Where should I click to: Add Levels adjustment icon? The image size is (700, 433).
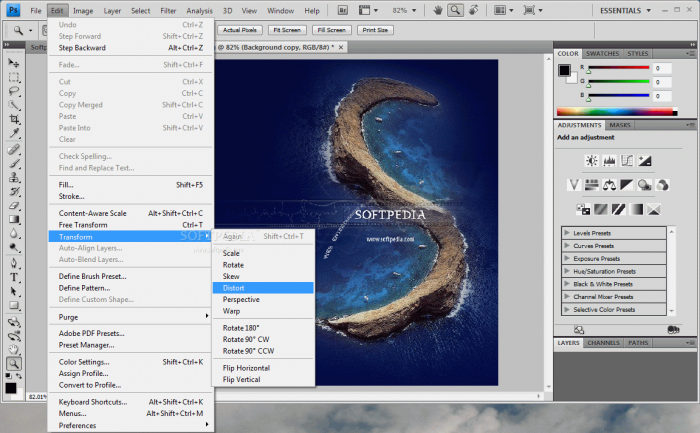tap(609, 161)
